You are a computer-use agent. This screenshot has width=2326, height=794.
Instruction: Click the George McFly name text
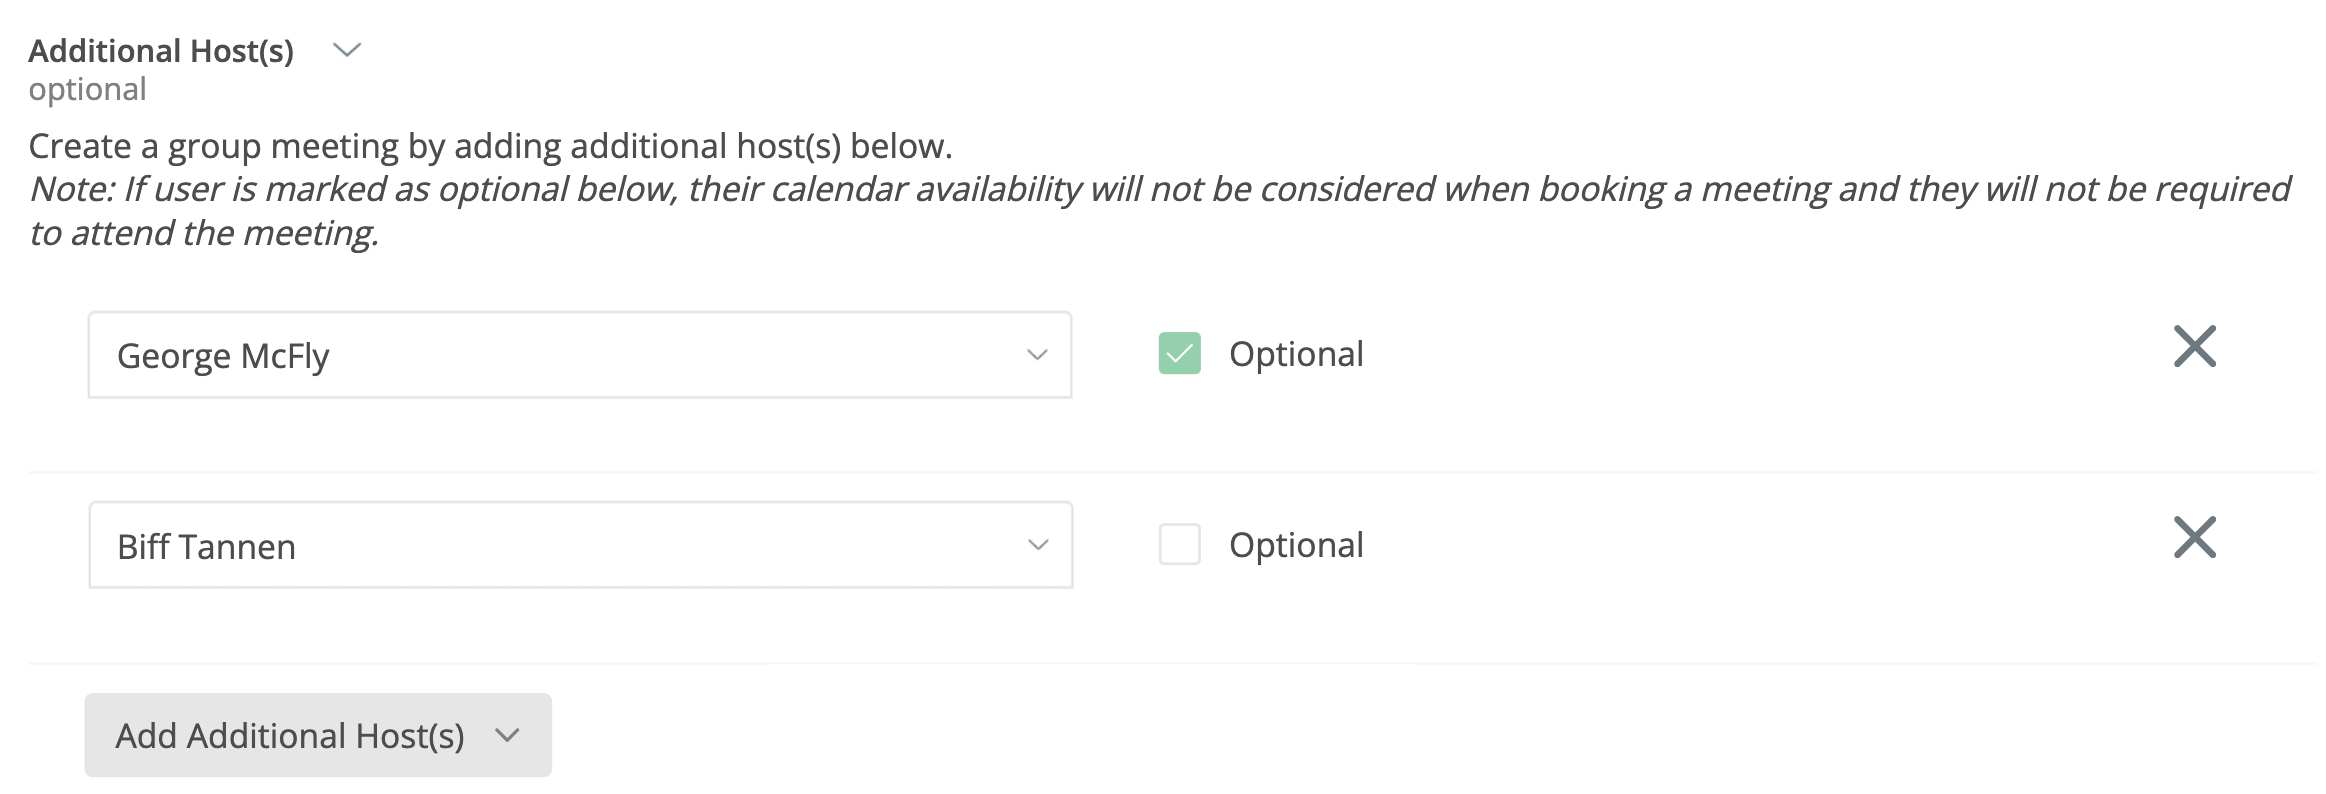click(x=223, y=356)
